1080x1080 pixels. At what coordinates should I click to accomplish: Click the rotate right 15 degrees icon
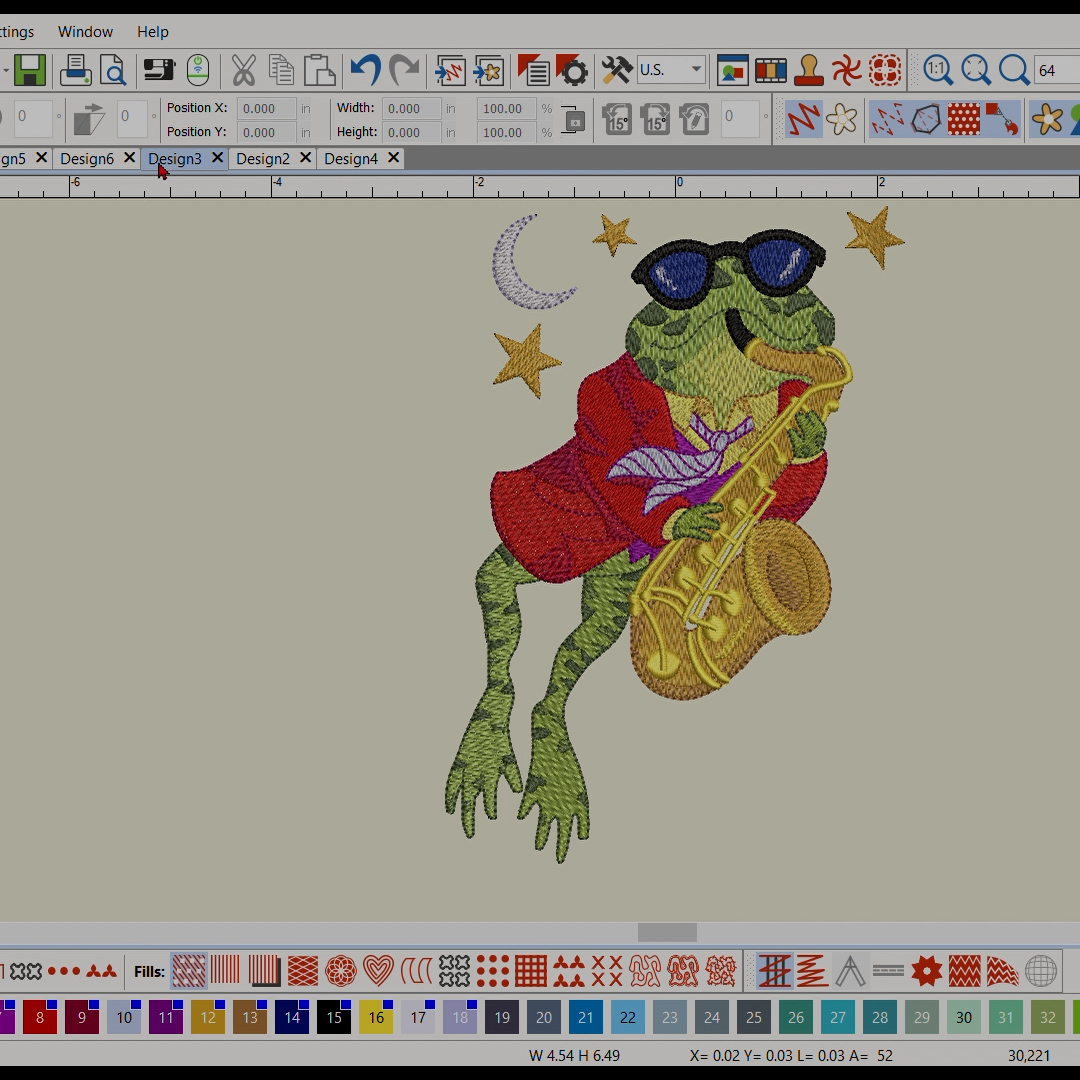pyautogui.click(x=656, y=119)
